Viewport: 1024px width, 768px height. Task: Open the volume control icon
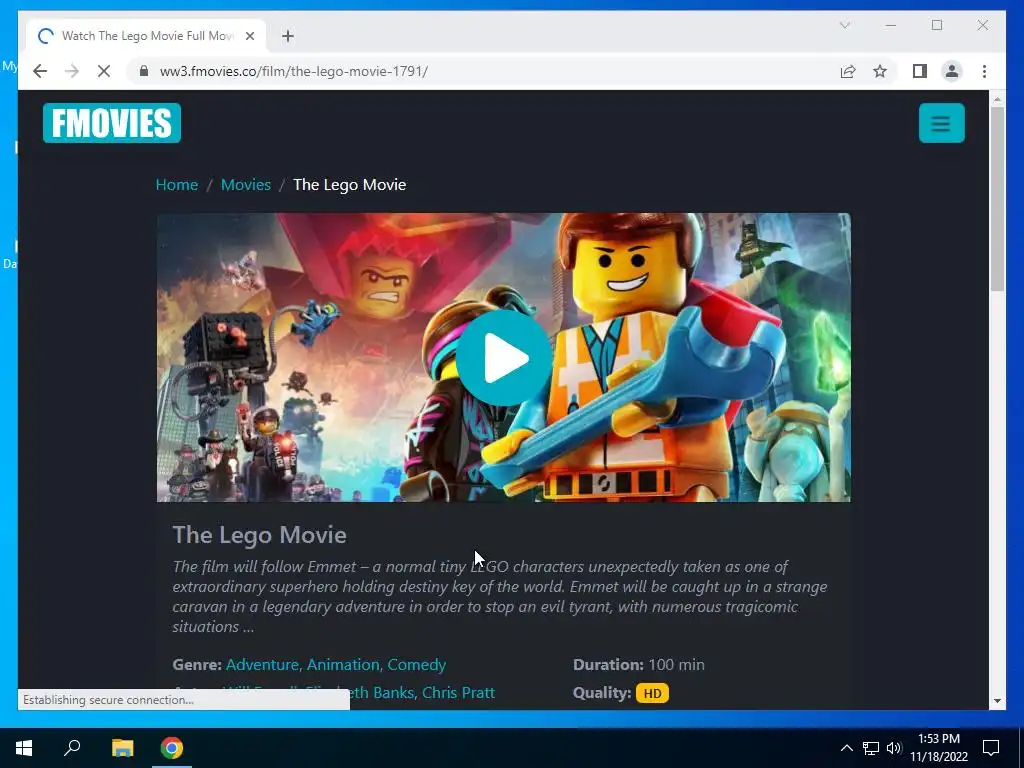pyautogui.click(x=894, y=748)
